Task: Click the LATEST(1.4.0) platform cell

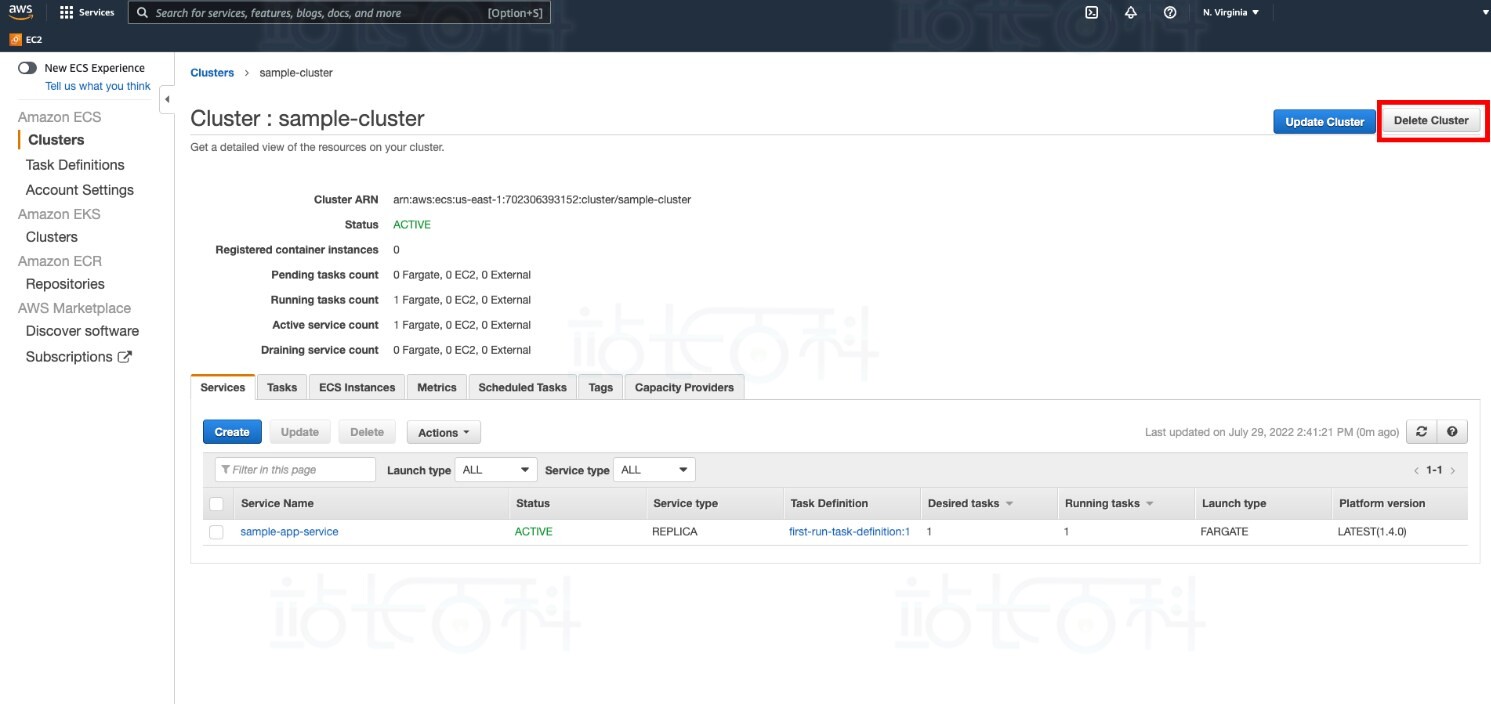Action: click(x=1372, y=532)
